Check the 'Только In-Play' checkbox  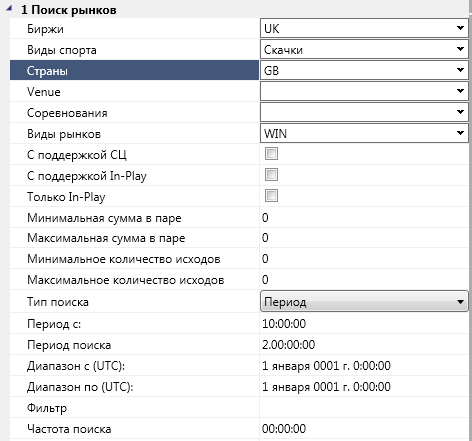pos(271,196)
